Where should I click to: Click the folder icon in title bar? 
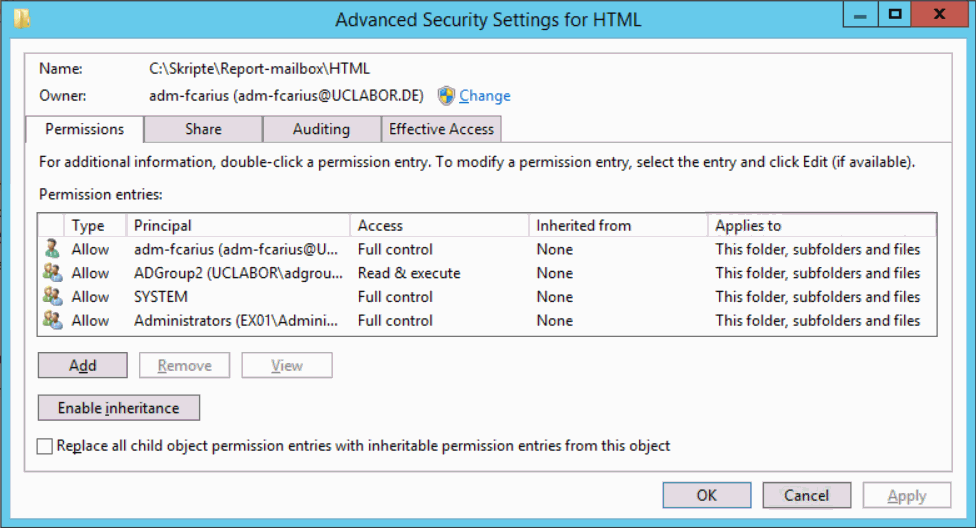22,19
